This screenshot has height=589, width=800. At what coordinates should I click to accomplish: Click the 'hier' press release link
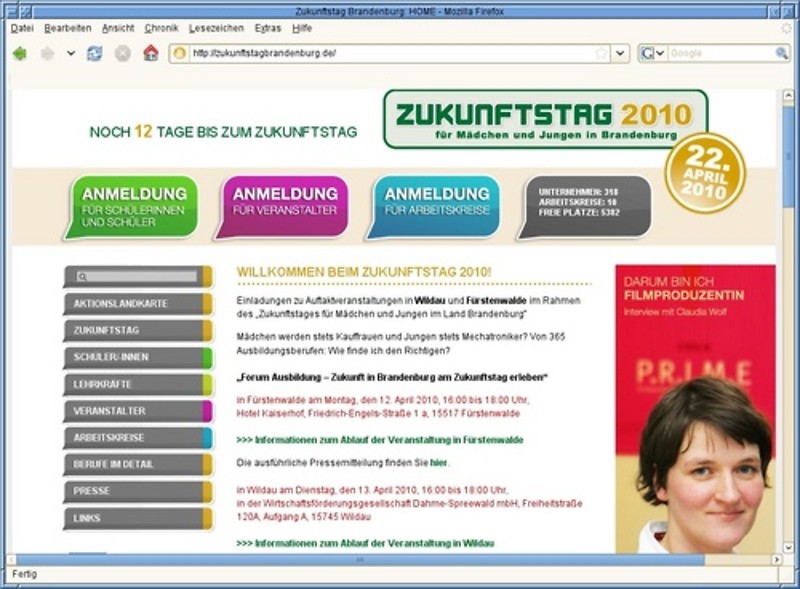point(439,464)
